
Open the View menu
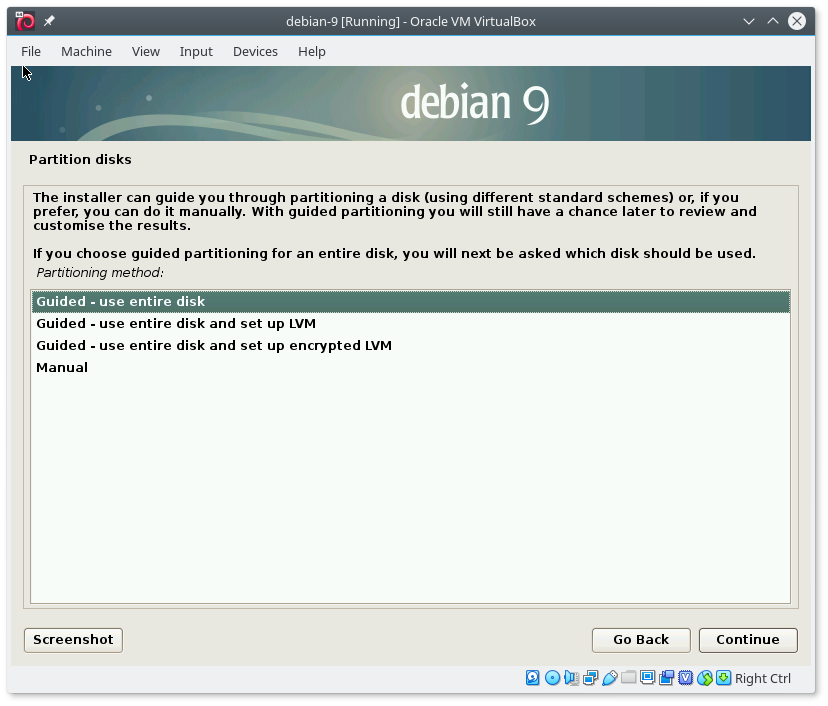pyautogui.click(x=146, y=51)
